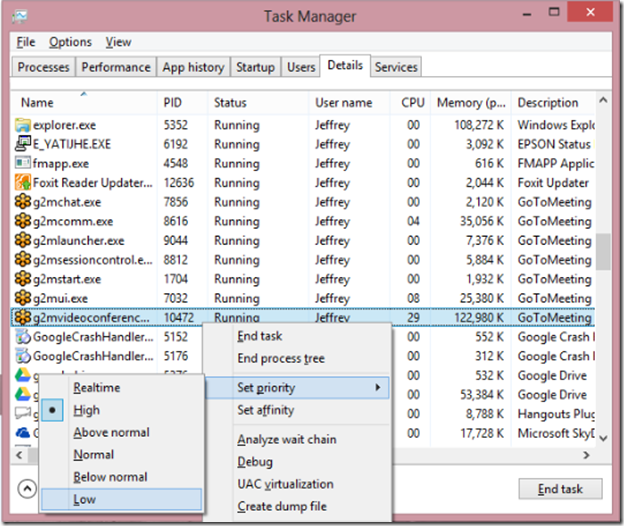Click the g2mcomm.exe flower icon
The height and width of the screenshot is (526, 624).
click(x=23, y=221)
